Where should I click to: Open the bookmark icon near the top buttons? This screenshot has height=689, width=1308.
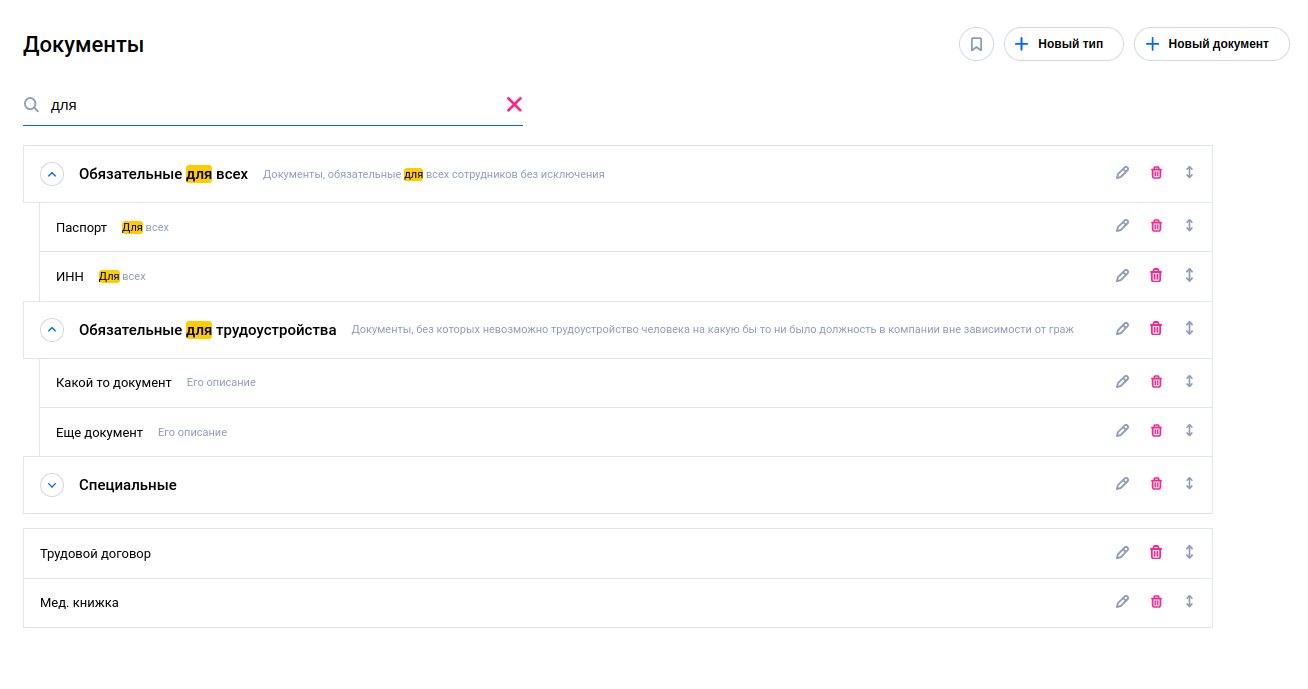pyautogui.click(x=976, y=44)
